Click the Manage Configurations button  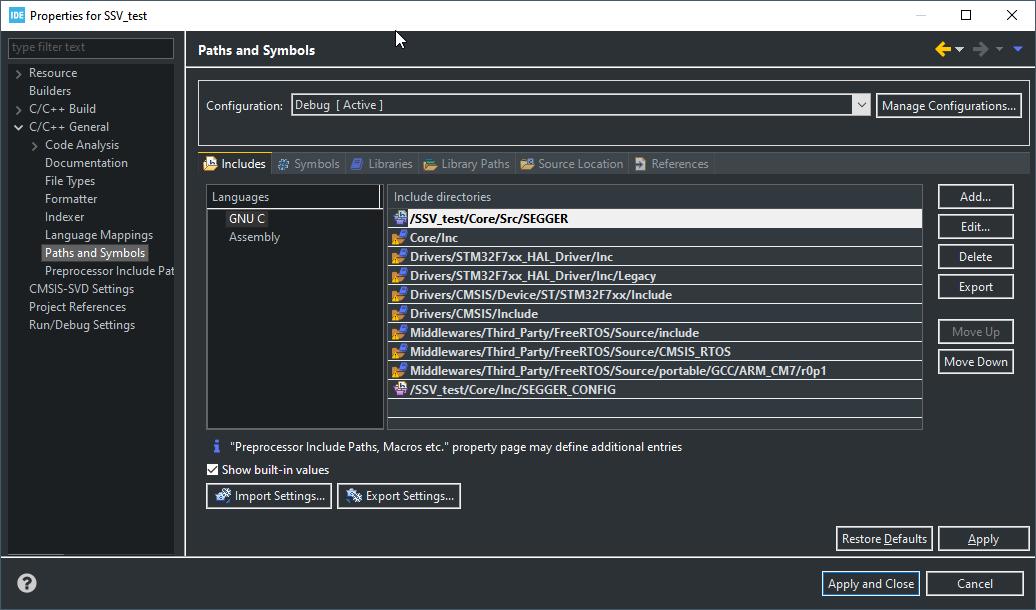pyautogui.click(x=948, y=106)
